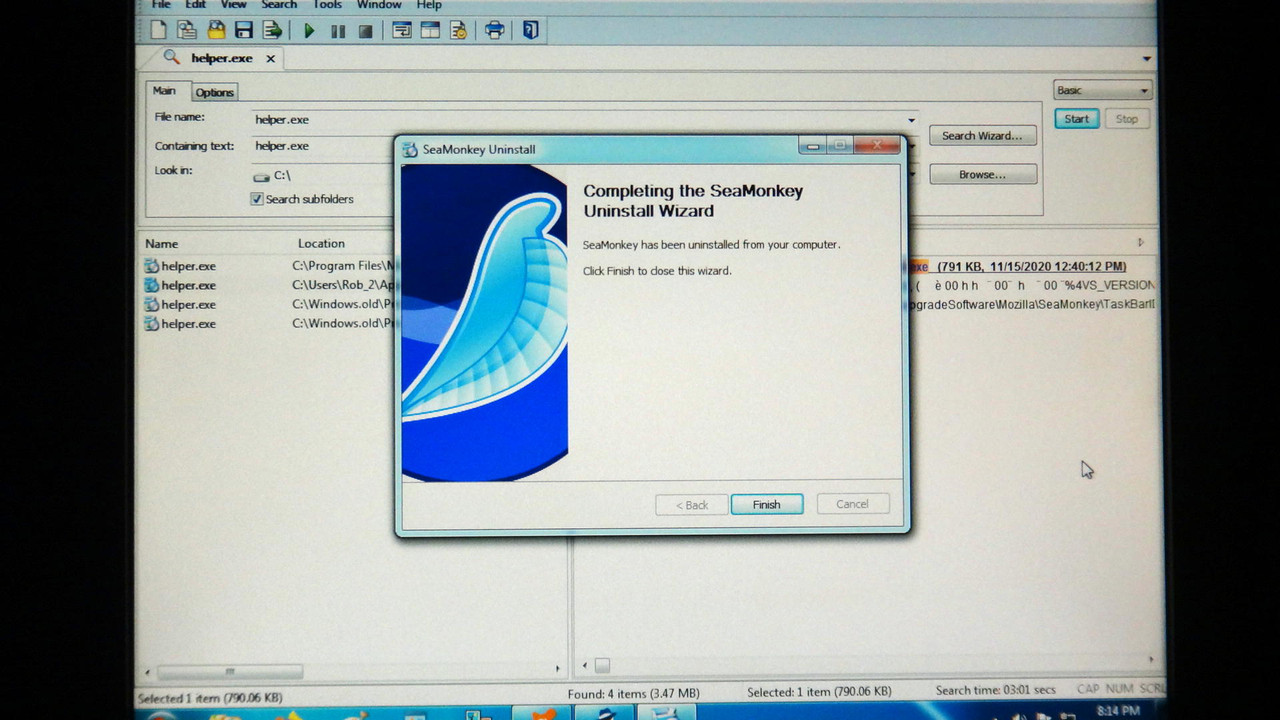This screenshot has width=1280, height=720.
Task: Close the helper.exe search tab
Action: point(270,59)
